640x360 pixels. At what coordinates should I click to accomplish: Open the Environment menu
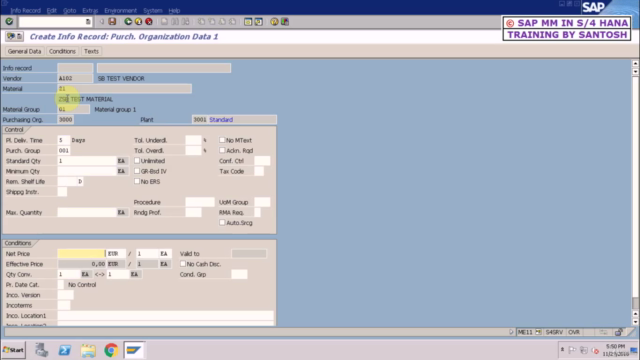click(120, 11)
